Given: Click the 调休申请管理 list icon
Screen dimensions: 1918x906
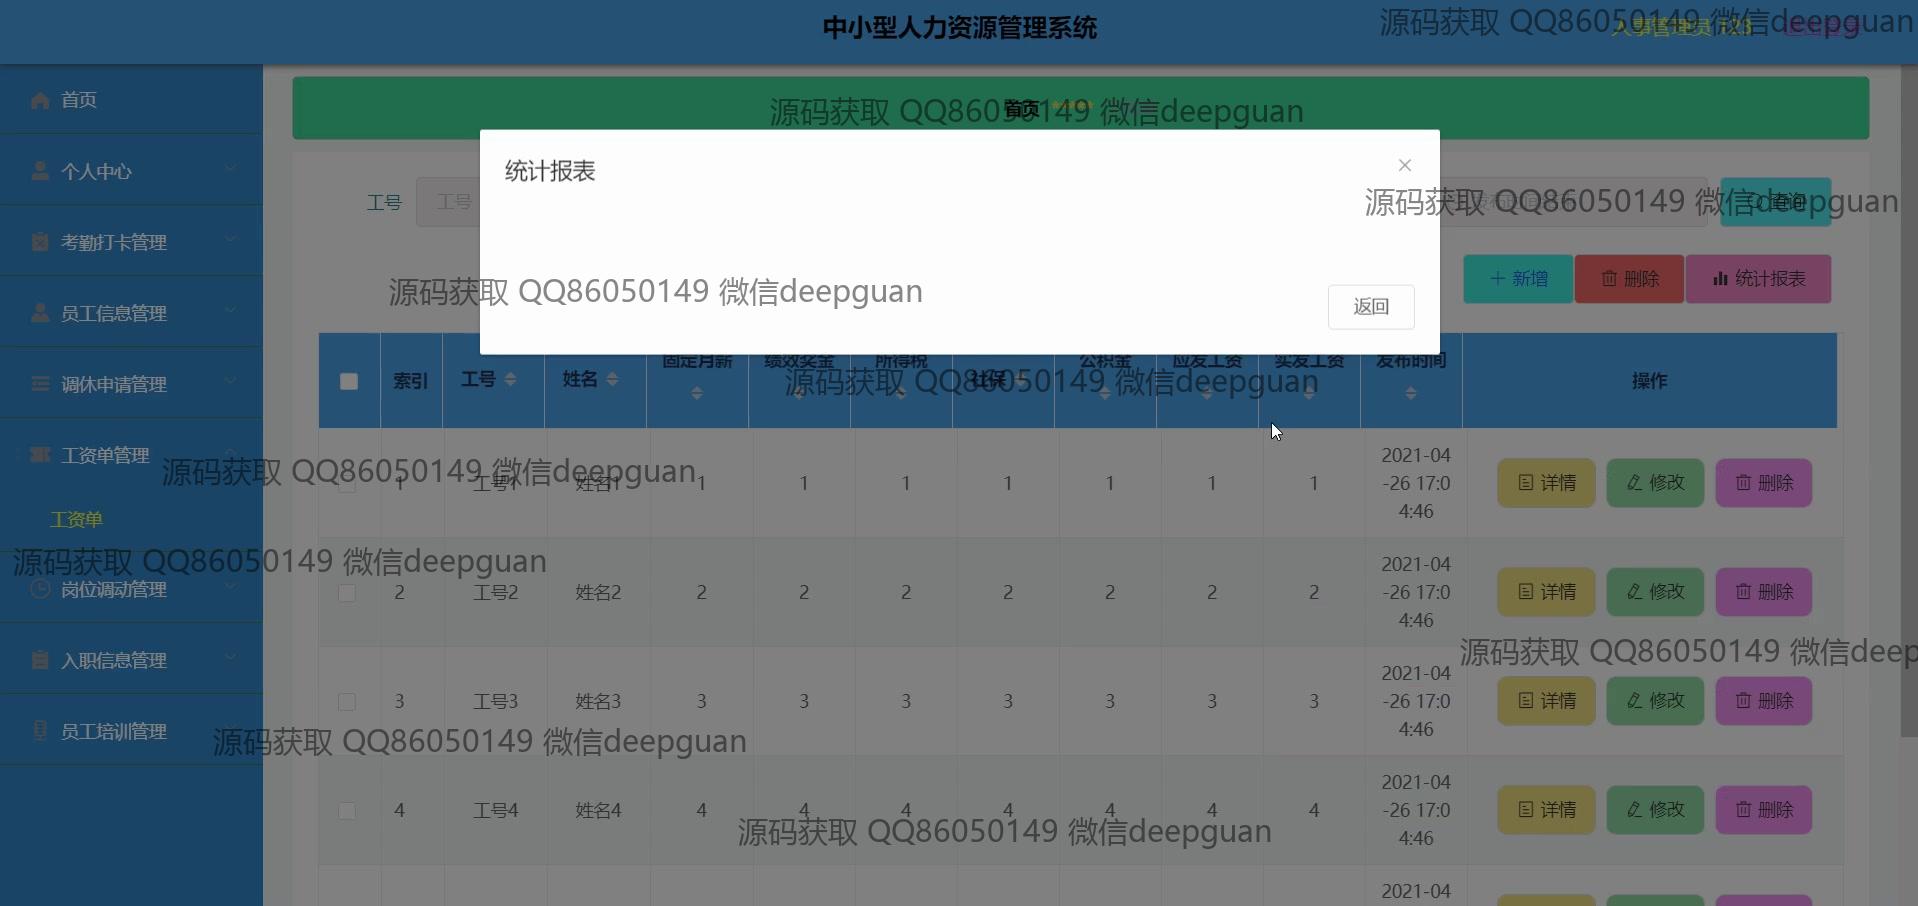Looking at the screenshot, I should [x=40, y=384].
